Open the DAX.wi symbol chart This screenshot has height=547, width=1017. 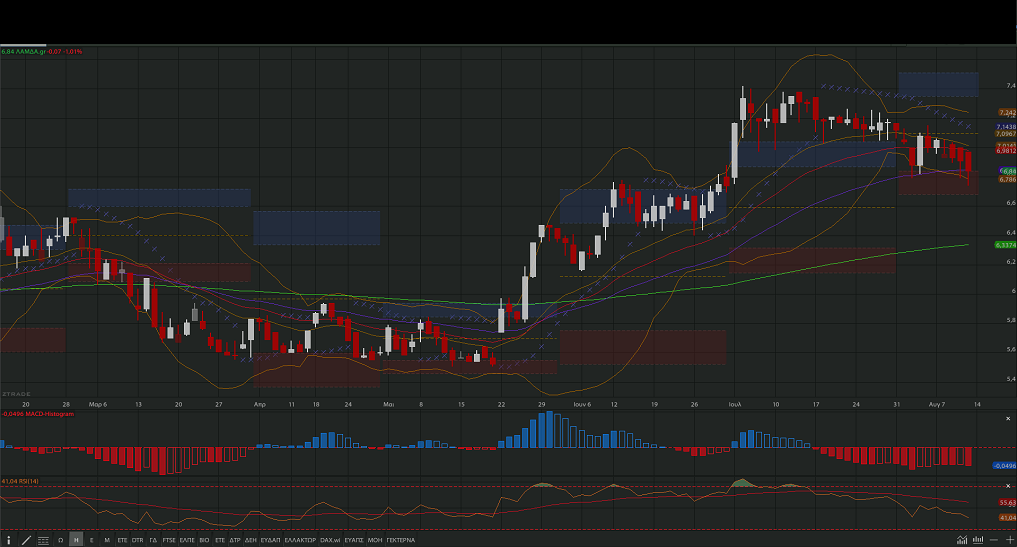[330, 540]
